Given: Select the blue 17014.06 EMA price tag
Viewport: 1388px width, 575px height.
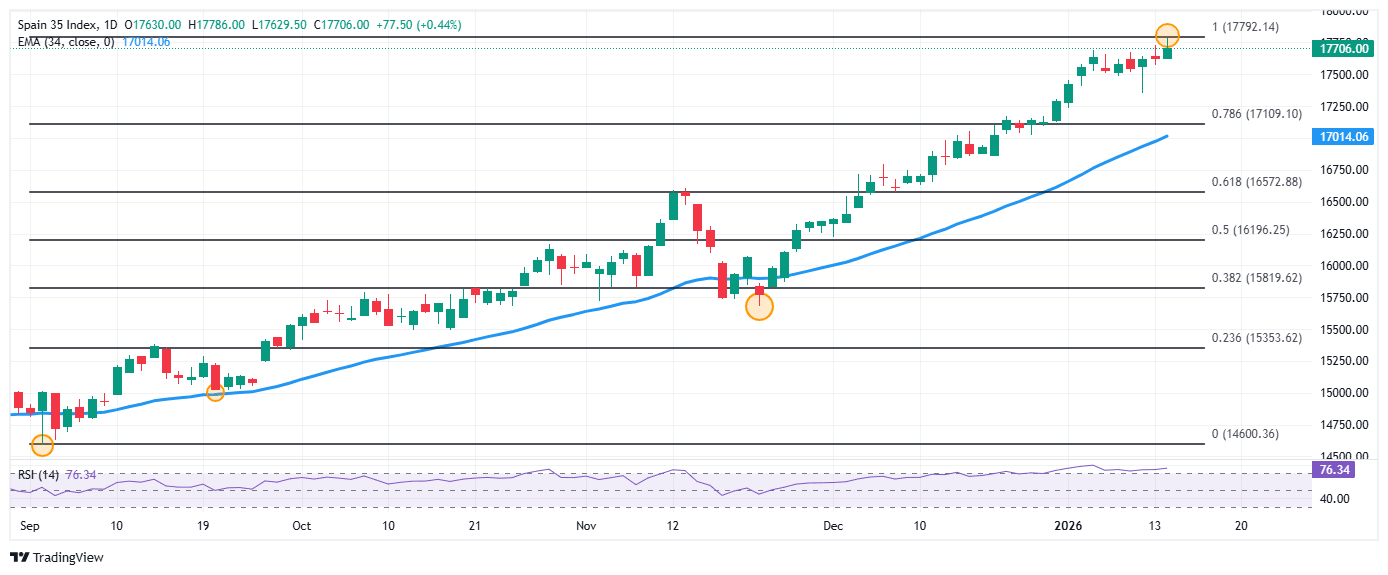Looking at the screenshot, I should point(1344,137).
